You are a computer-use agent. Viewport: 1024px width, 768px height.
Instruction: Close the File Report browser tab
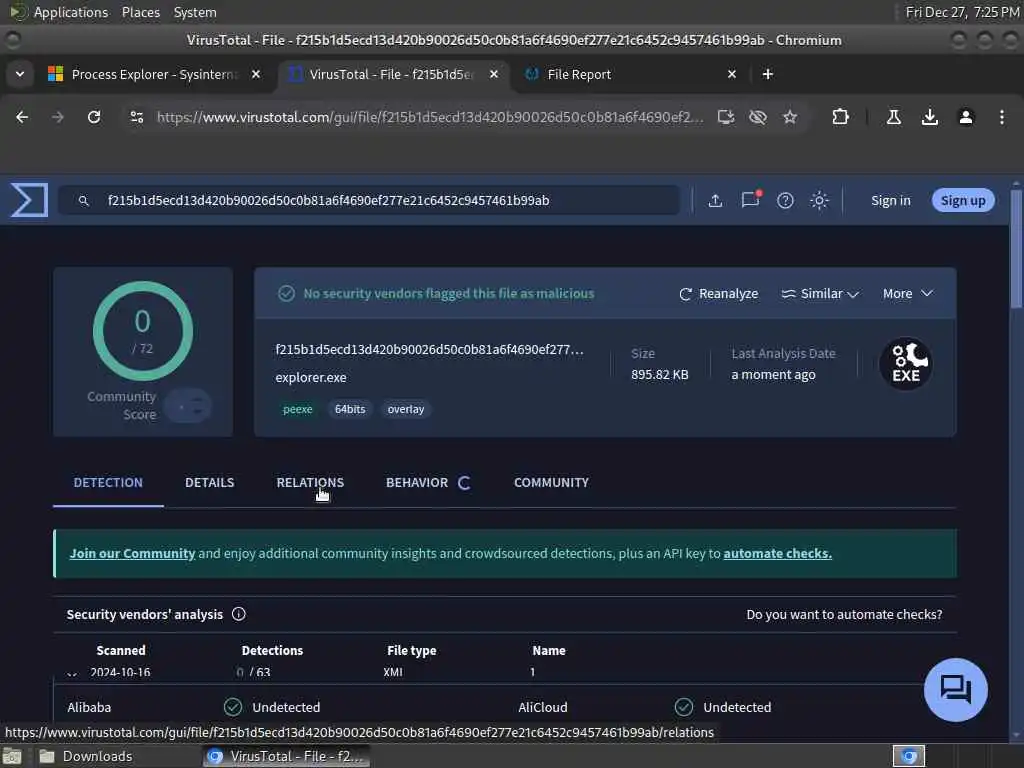click(x=732, y=74)
